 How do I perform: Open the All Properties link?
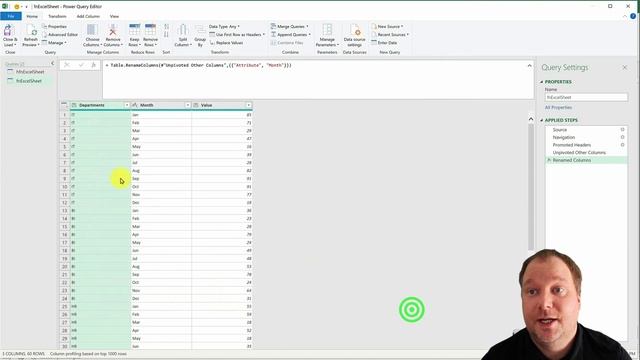(558, 107)
